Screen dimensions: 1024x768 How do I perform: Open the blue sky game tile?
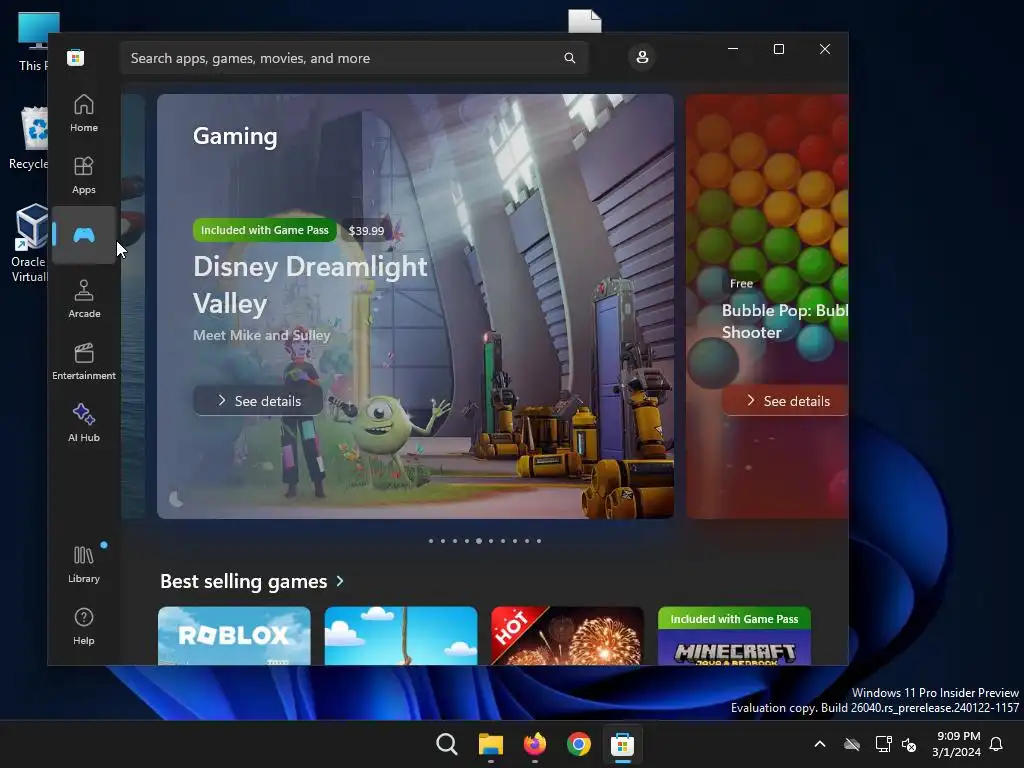(401, 636)
